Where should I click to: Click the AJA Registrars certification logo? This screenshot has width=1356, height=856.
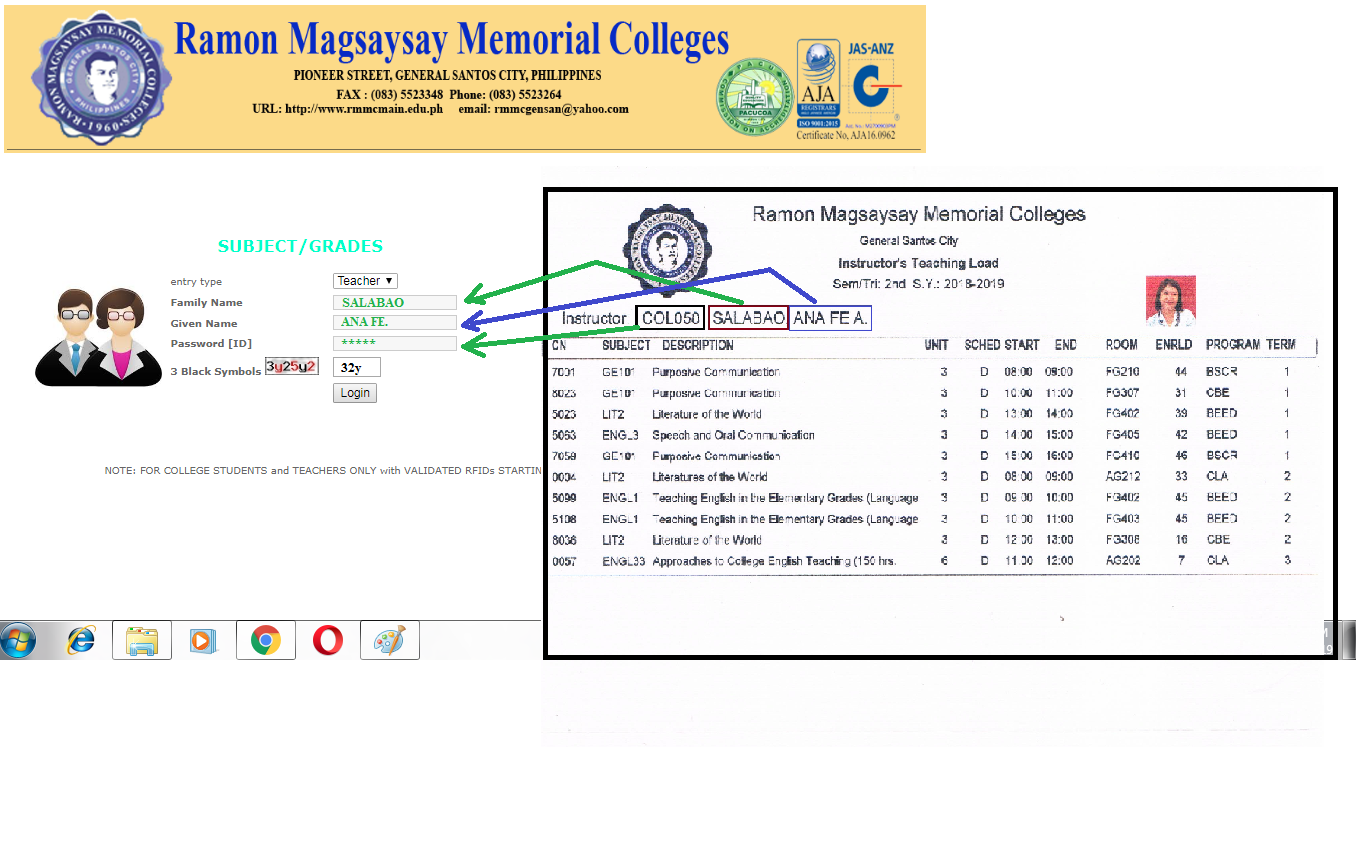click(818, 83)
